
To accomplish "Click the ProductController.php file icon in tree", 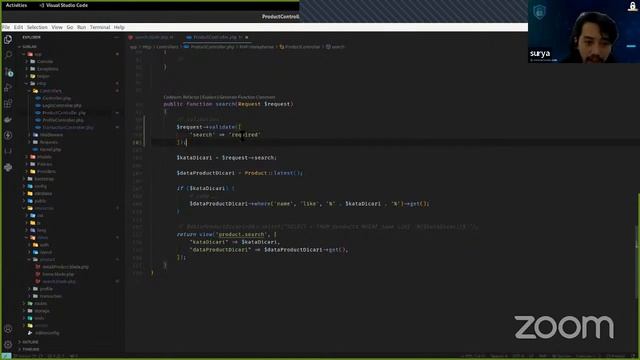I will point(38,113).
